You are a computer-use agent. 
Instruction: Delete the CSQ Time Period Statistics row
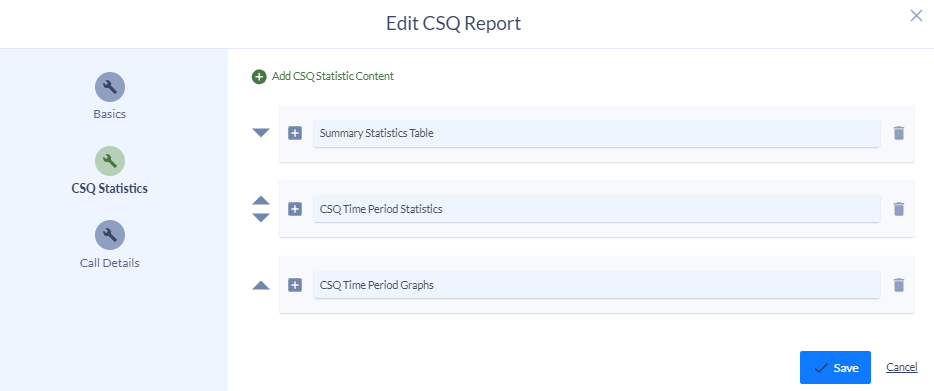(x=899, y=209)
